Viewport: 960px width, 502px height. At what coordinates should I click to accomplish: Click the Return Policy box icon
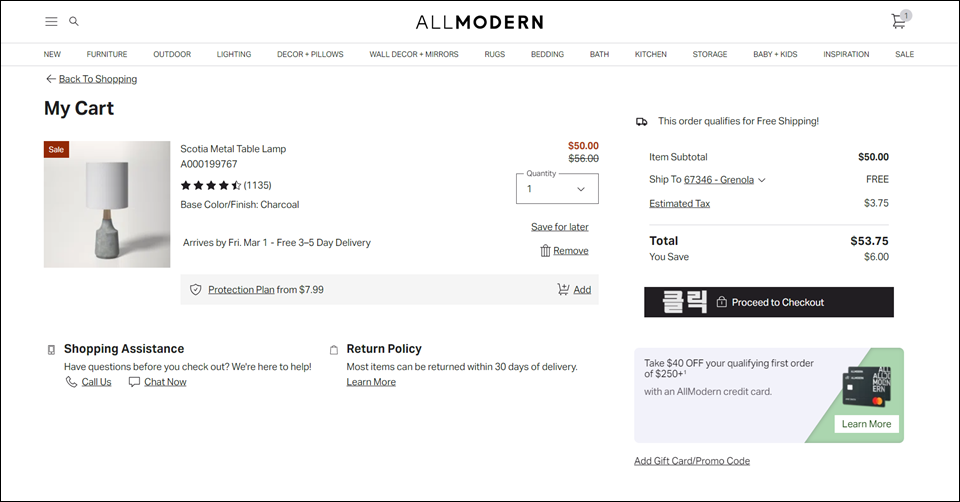pyautogui.click(x=334, y=350)
